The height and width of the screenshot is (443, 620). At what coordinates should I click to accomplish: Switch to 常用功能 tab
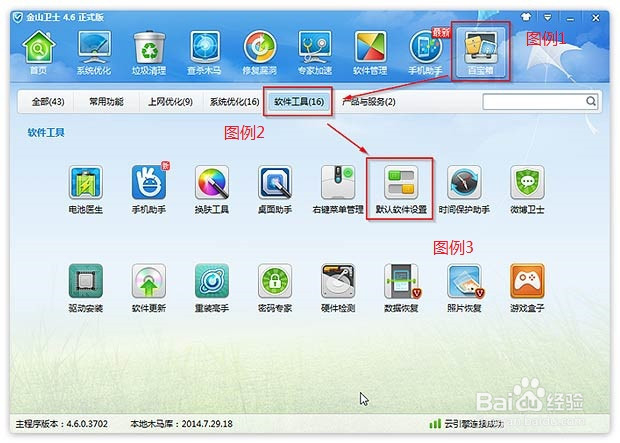tap(106, 102)
